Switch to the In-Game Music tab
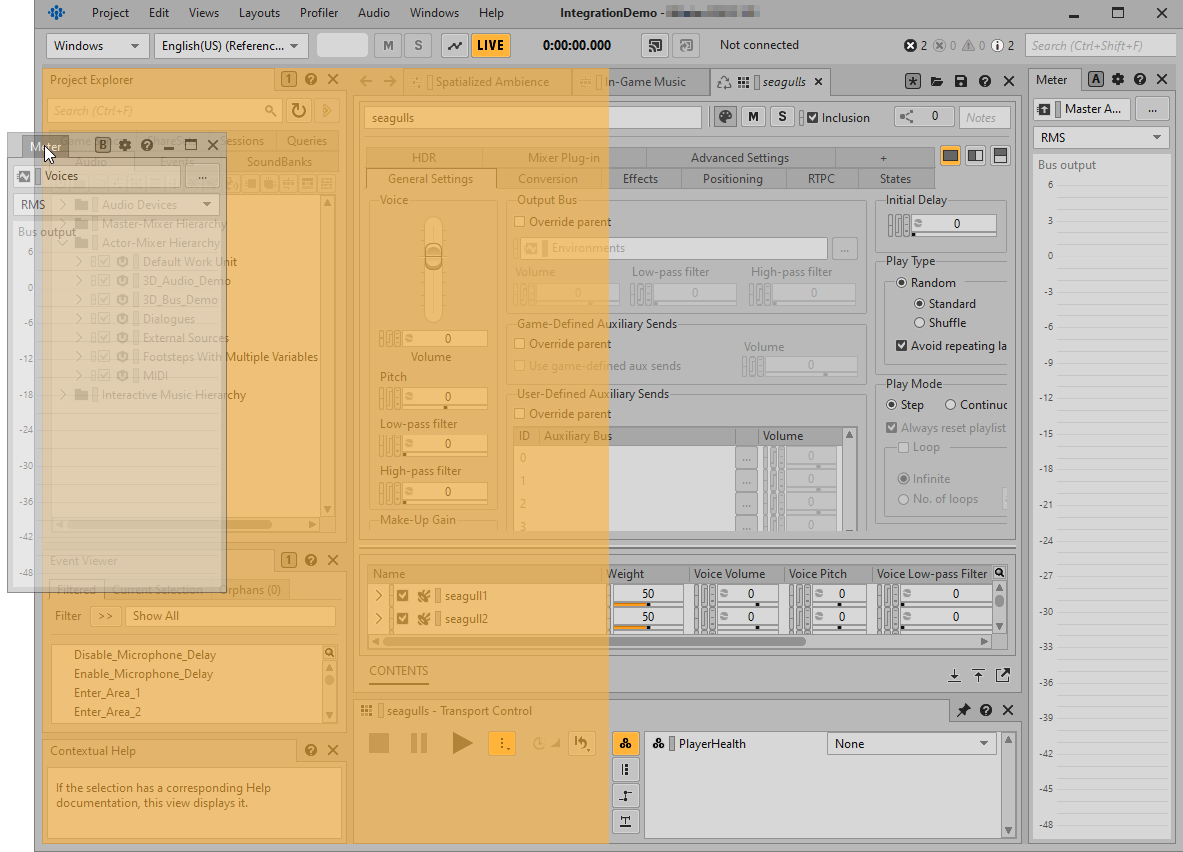The height and width of the screenshot is (852, 1183). coord(641,82)
